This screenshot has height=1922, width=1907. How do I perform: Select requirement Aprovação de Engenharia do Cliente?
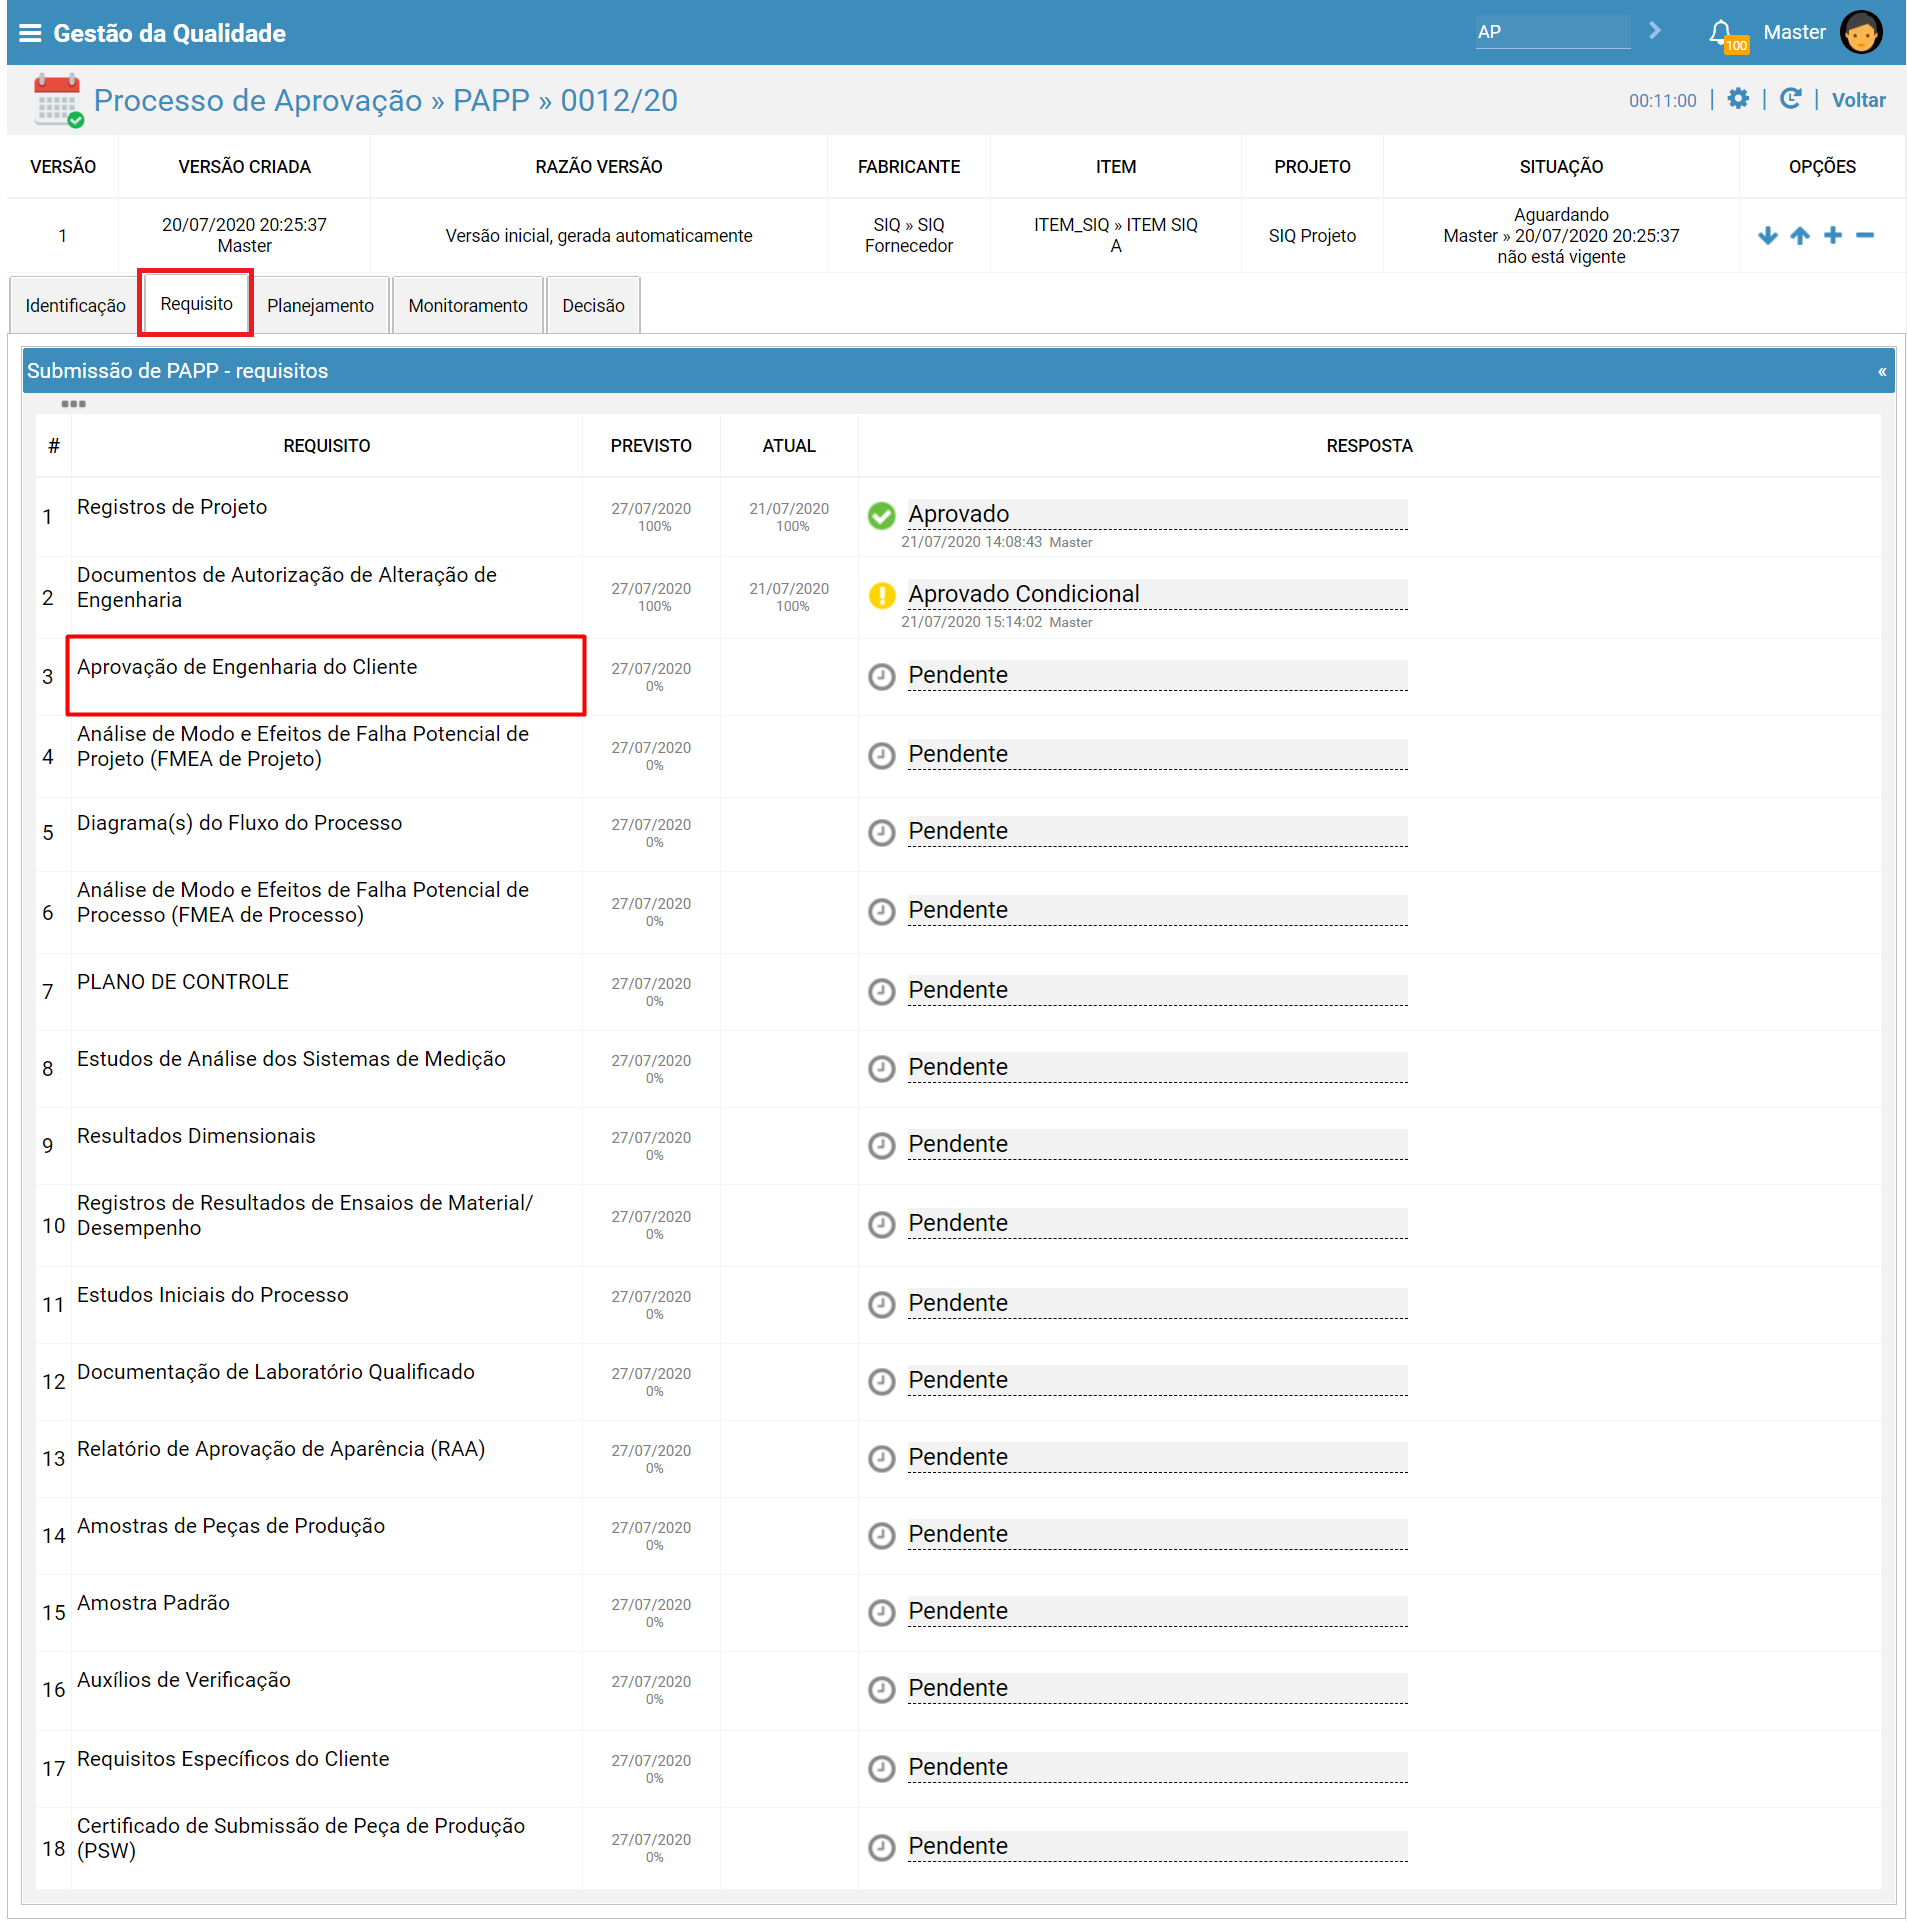[x=247, y=667]
